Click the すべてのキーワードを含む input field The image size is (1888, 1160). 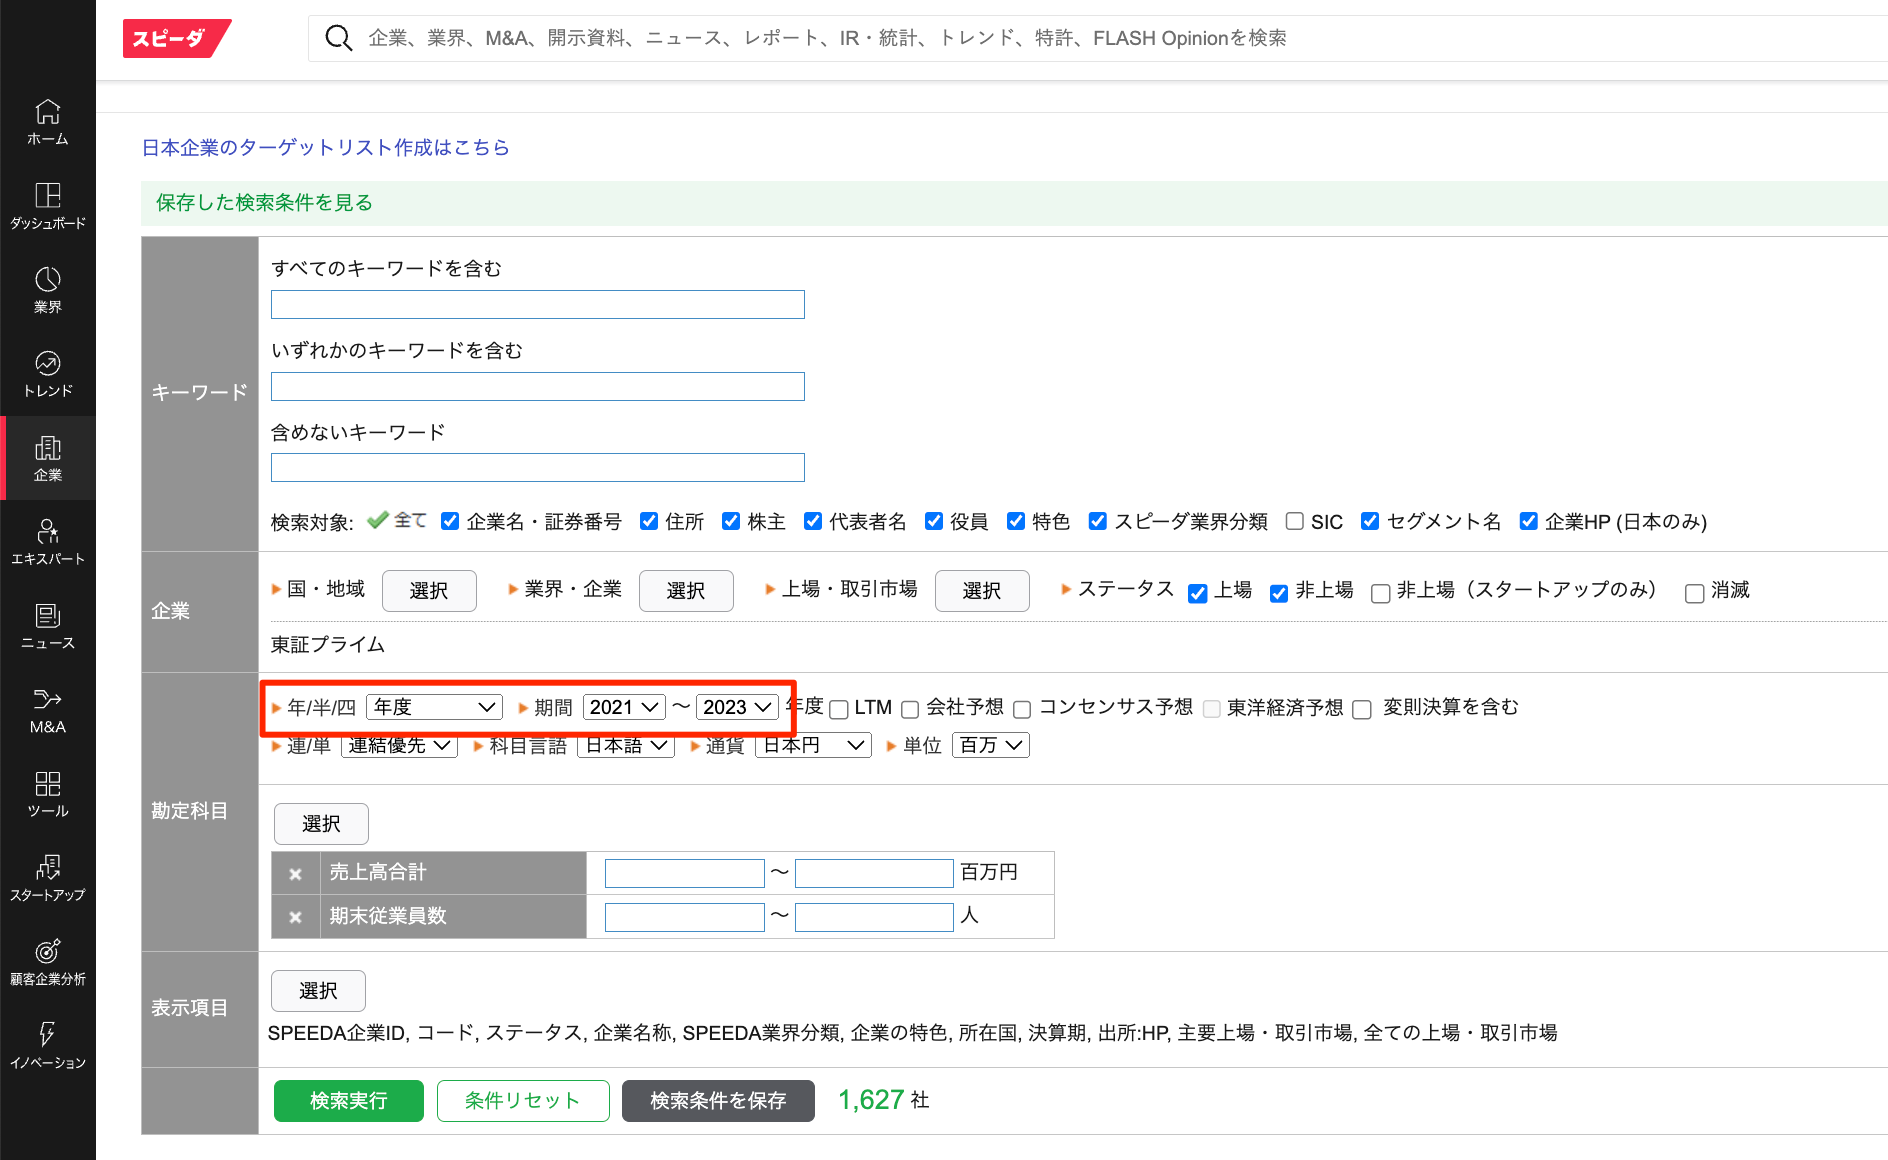[x=537, y=304]
